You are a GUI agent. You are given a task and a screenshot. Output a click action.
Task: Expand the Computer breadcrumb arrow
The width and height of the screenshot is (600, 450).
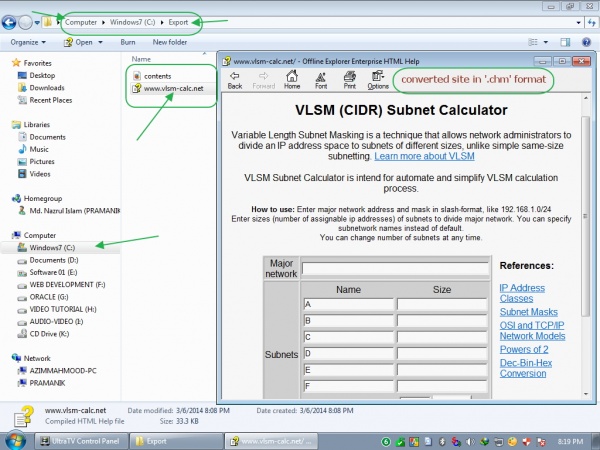click(103, 23)
